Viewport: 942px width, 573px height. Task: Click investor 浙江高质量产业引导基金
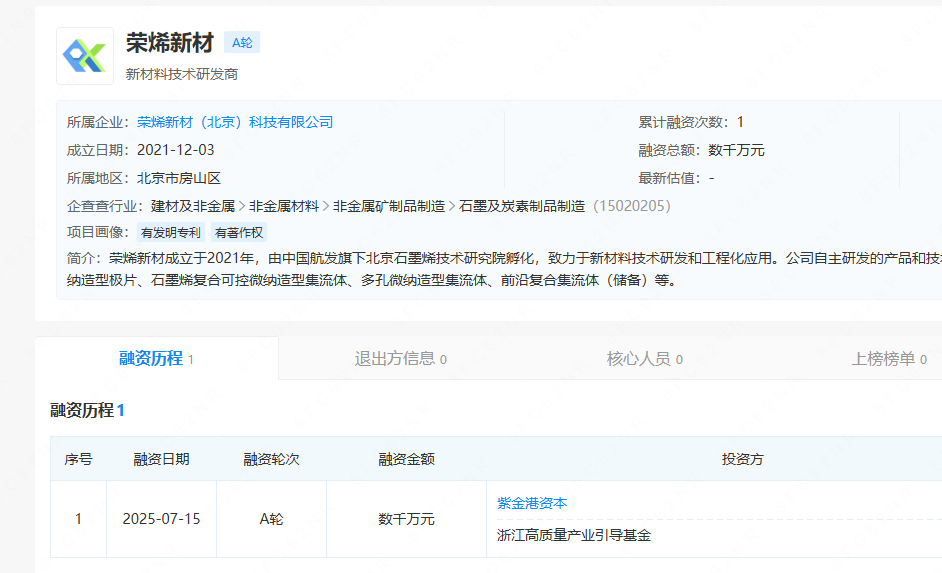pos(574,535)
